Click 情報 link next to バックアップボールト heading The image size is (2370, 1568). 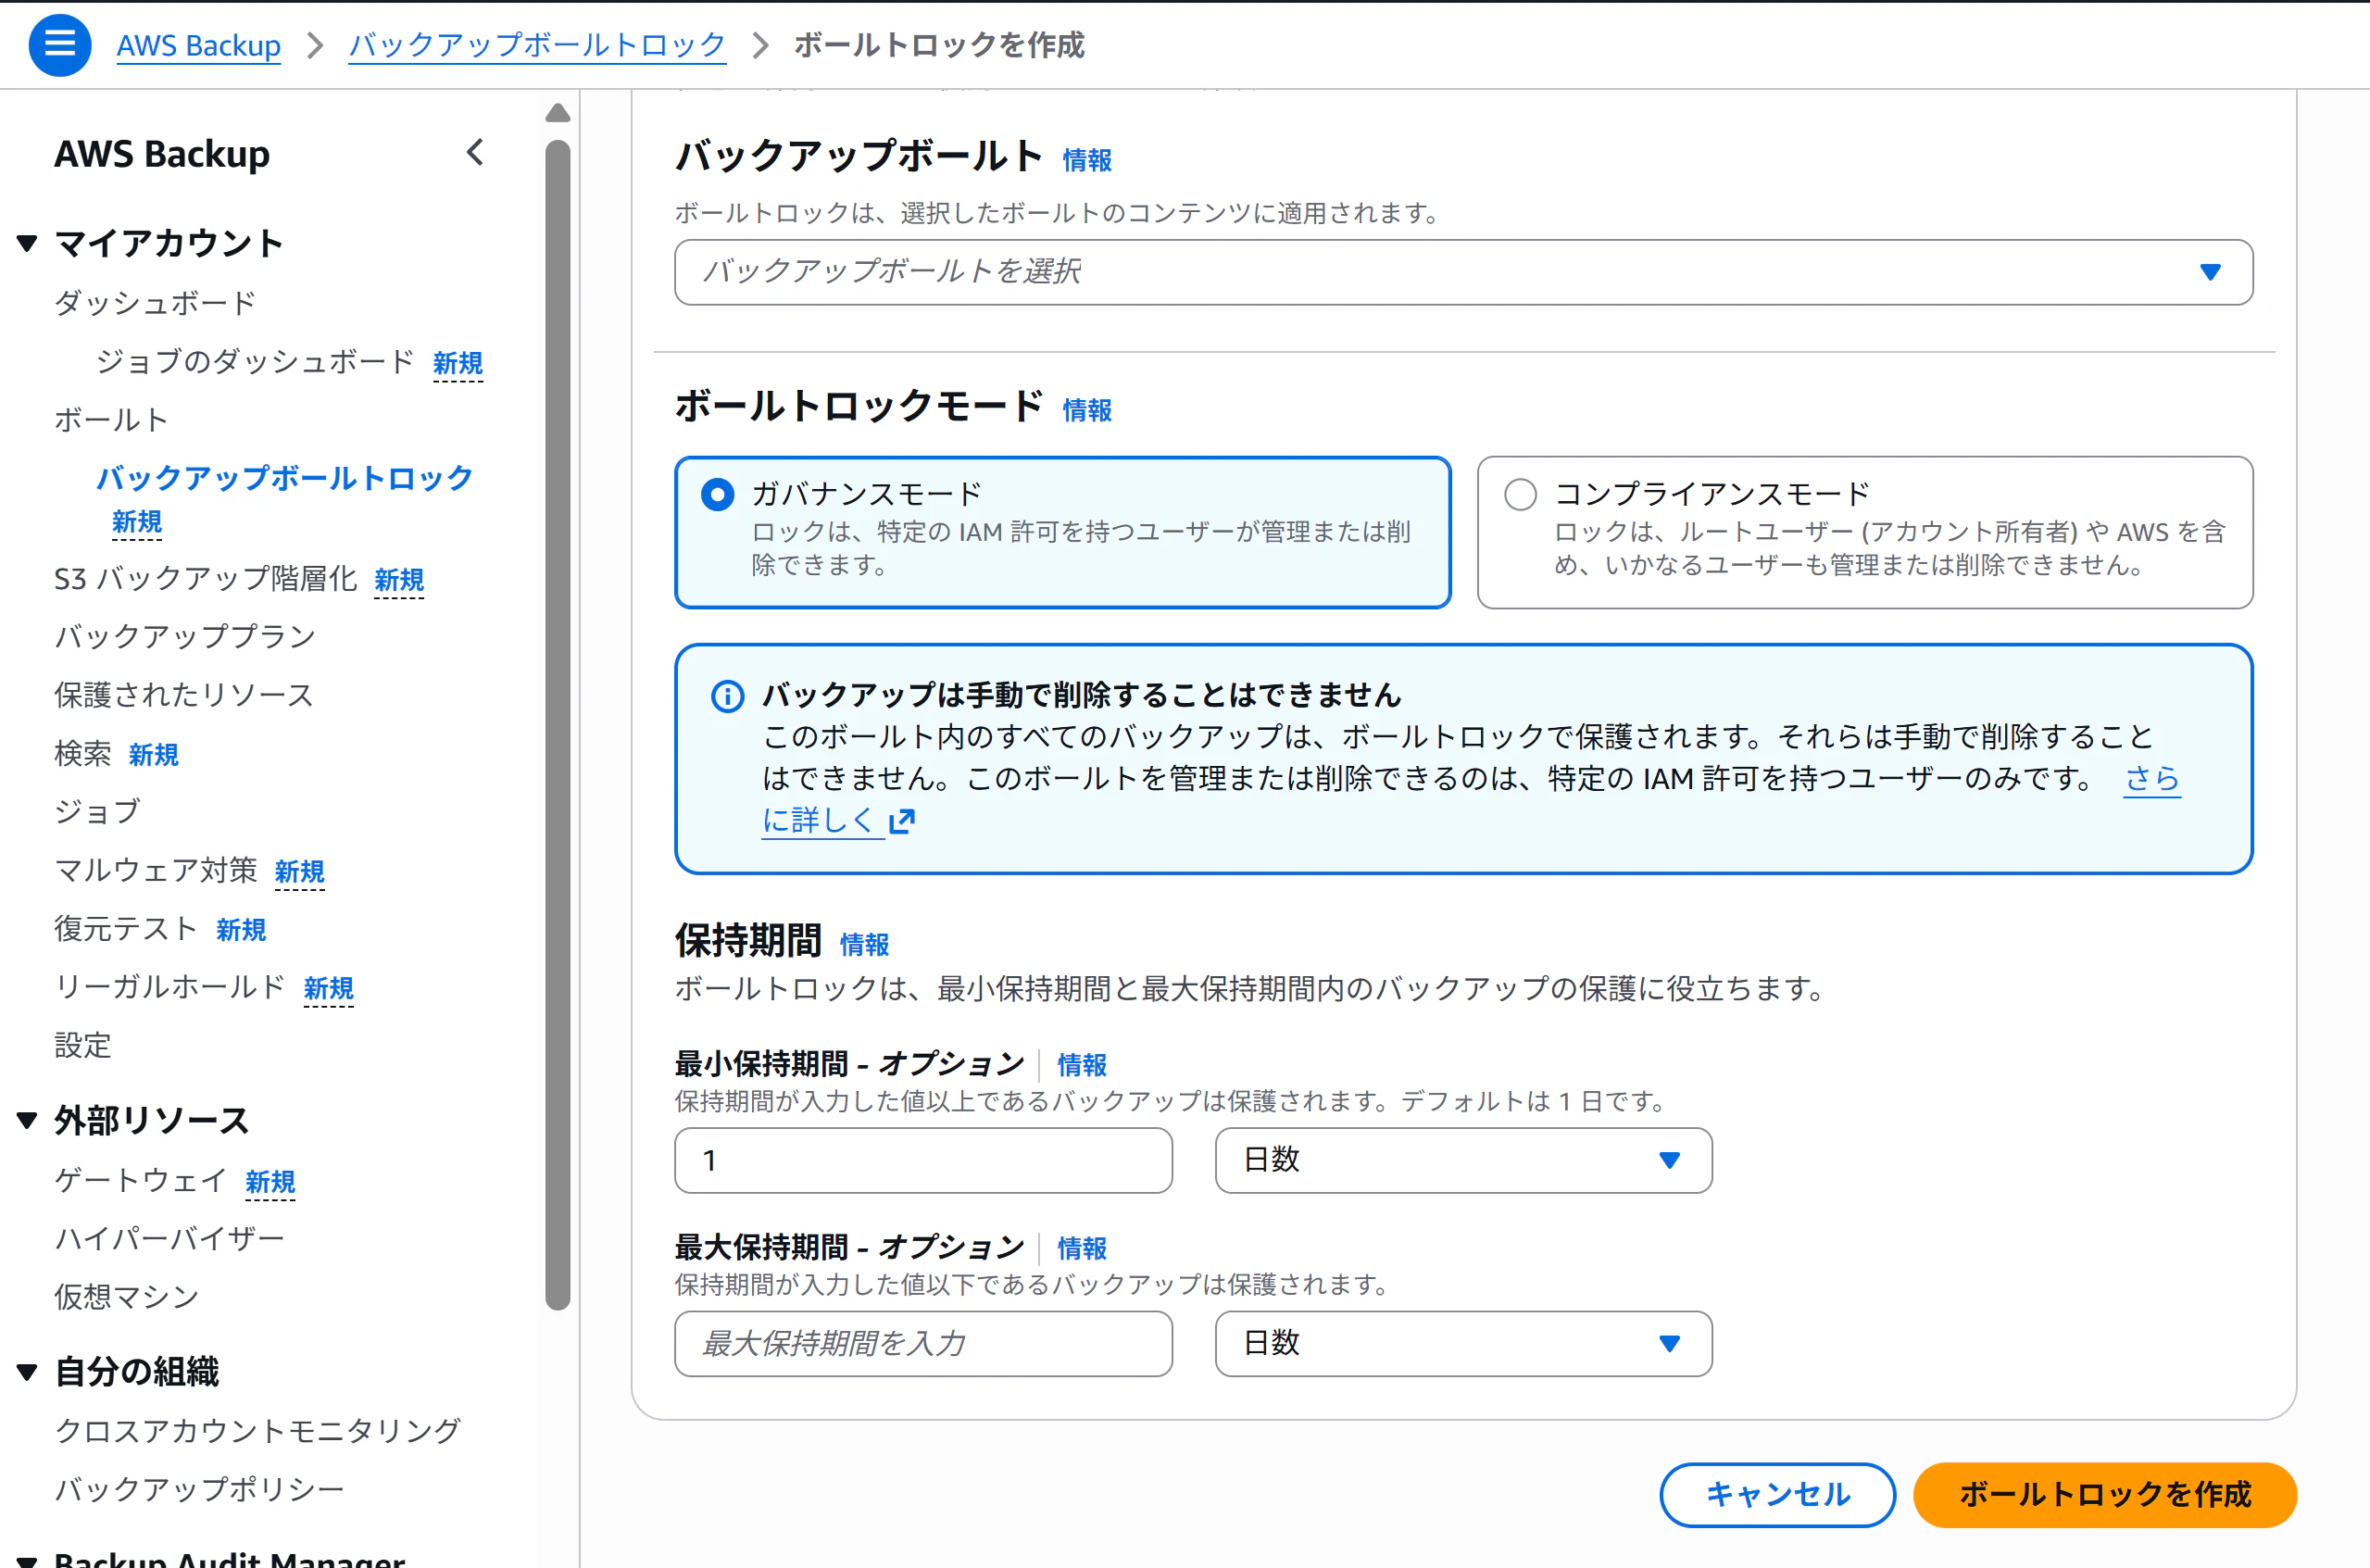click(1087, 160)
